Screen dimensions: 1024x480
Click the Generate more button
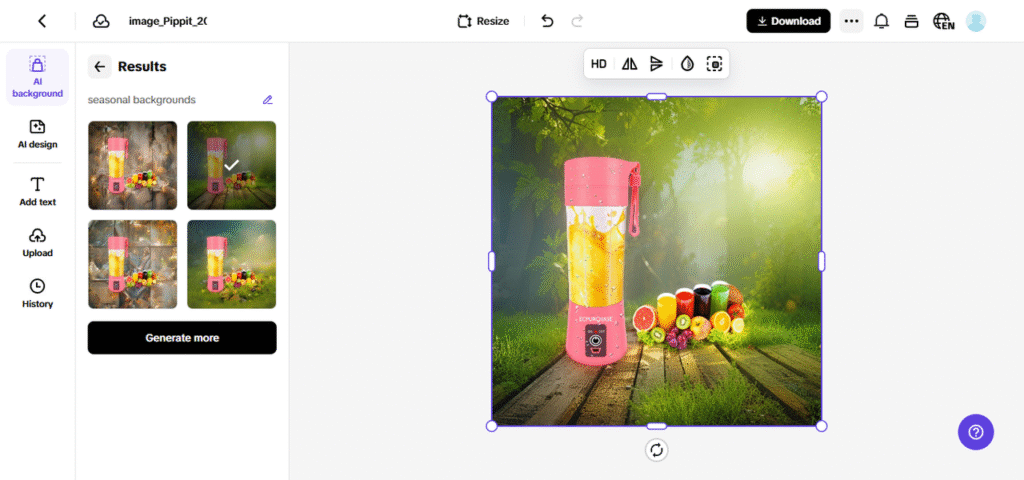pyautogui.click(x=182, y=338)
